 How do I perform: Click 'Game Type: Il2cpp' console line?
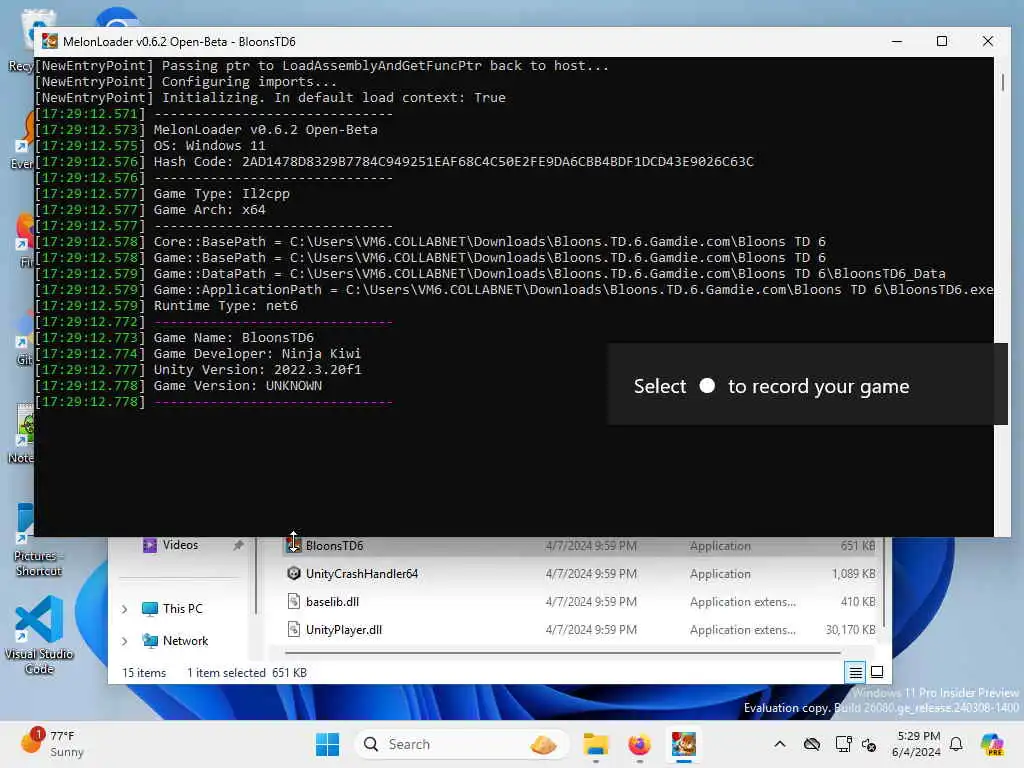tap(221, 193)
